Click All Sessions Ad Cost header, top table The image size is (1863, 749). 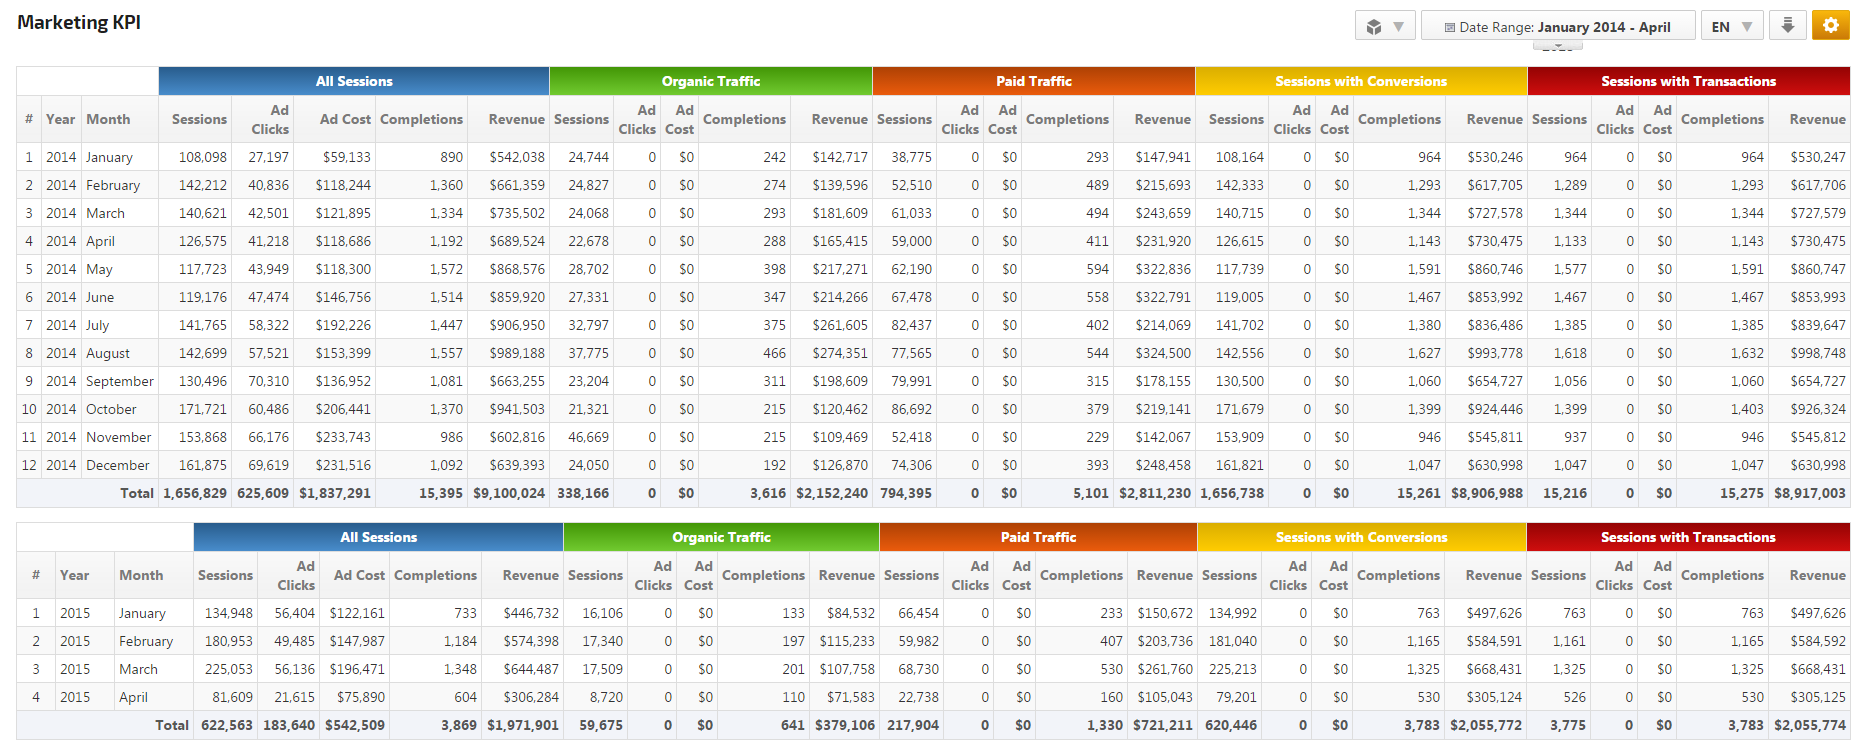(x=345, y=119)
